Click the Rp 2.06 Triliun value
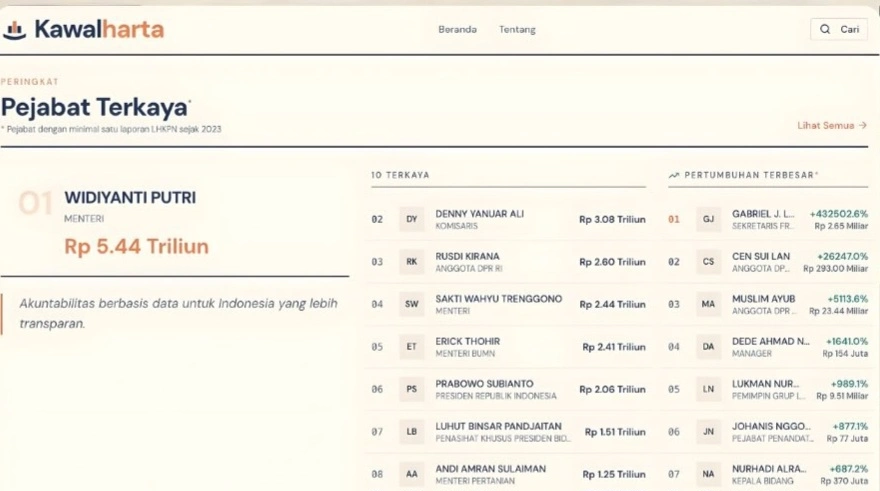Image resolution: width=880 pixels, height=491 pixels. pos(612,389)
